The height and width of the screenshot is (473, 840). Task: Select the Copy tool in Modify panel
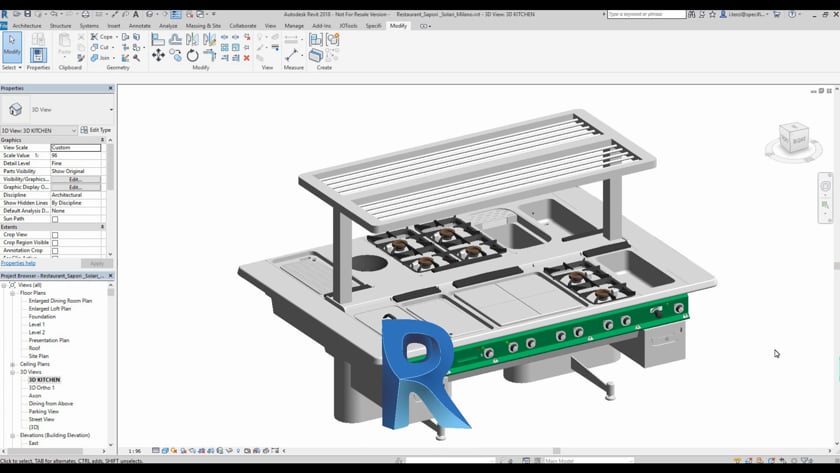[175, 55]
